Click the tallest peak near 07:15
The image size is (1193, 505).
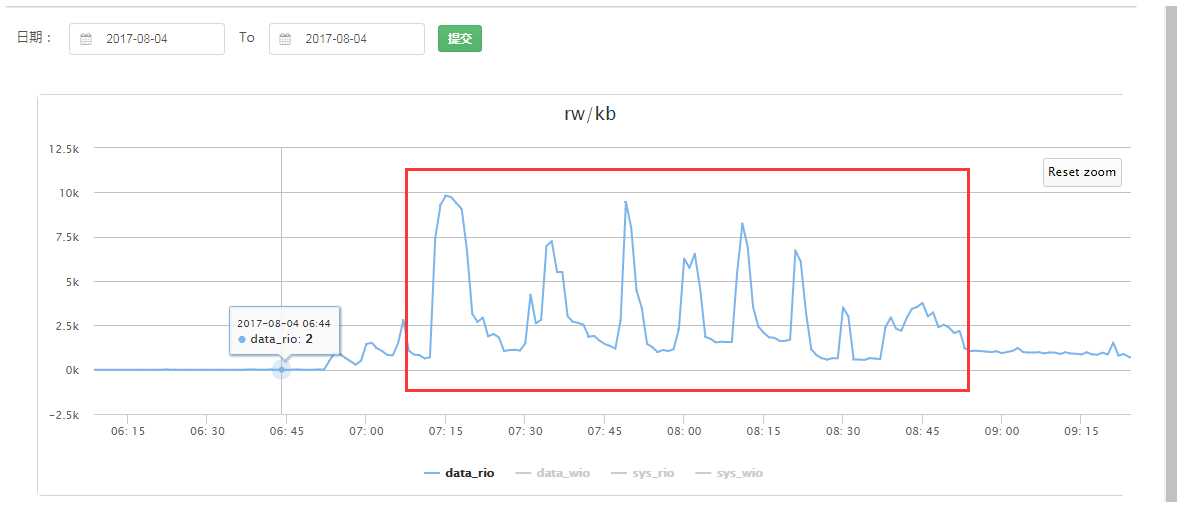[447, 195]
